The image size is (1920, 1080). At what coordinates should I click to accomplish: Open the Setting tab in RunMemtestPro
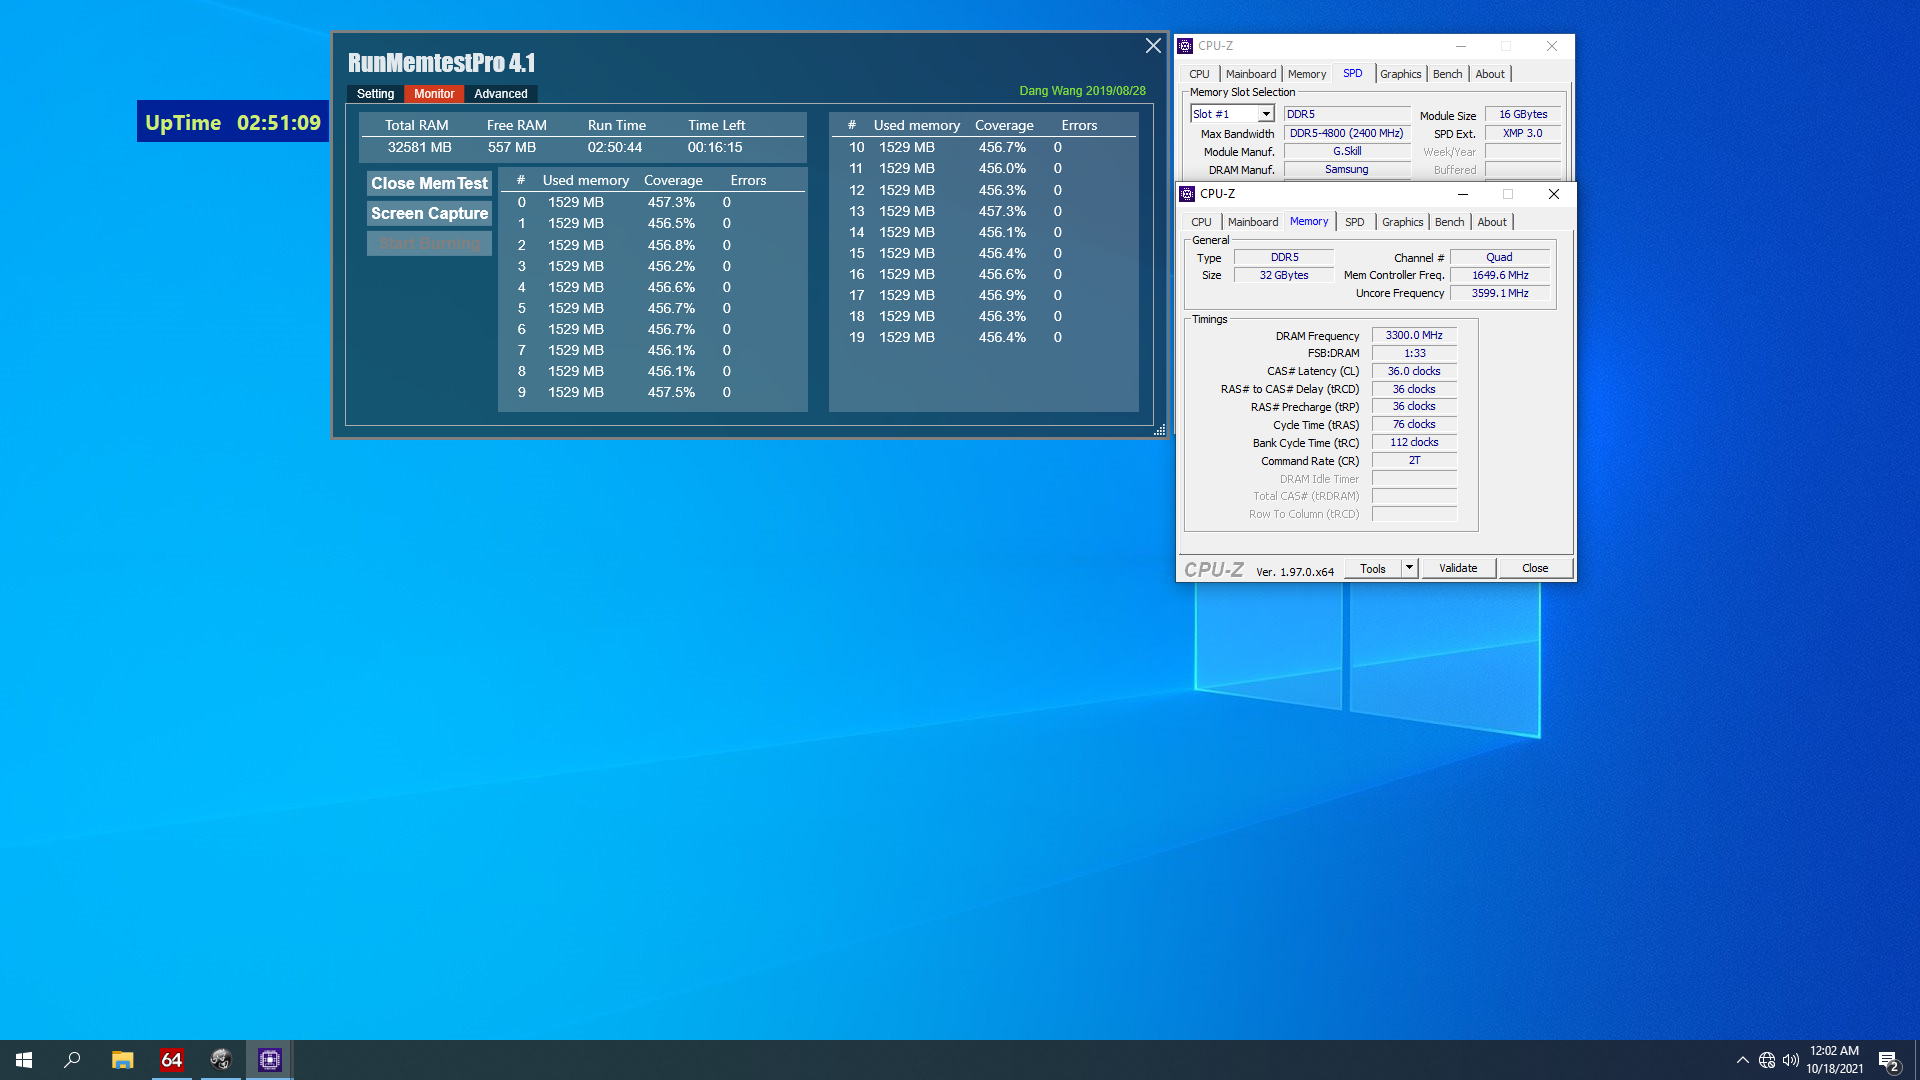375,93
